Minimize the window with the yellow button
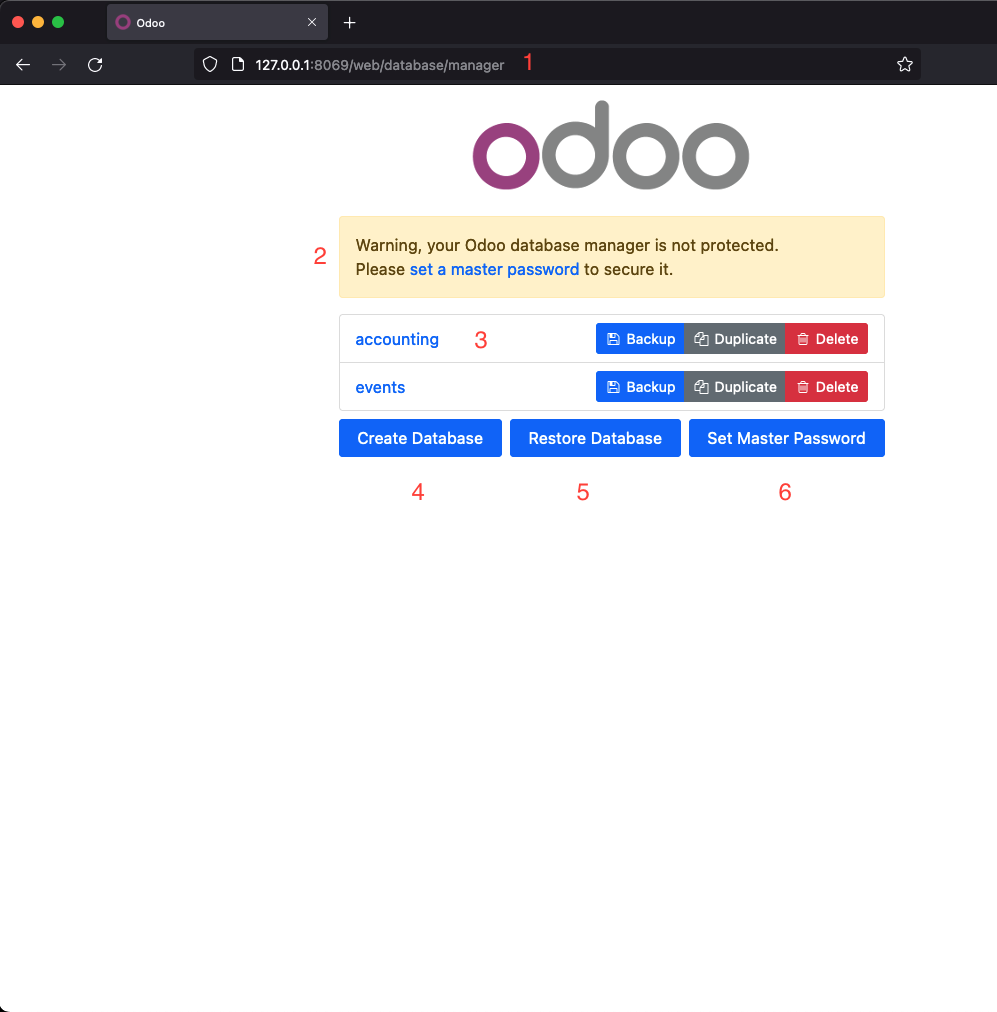This screenshot has height=1012, width=997. tap(38, 23)
